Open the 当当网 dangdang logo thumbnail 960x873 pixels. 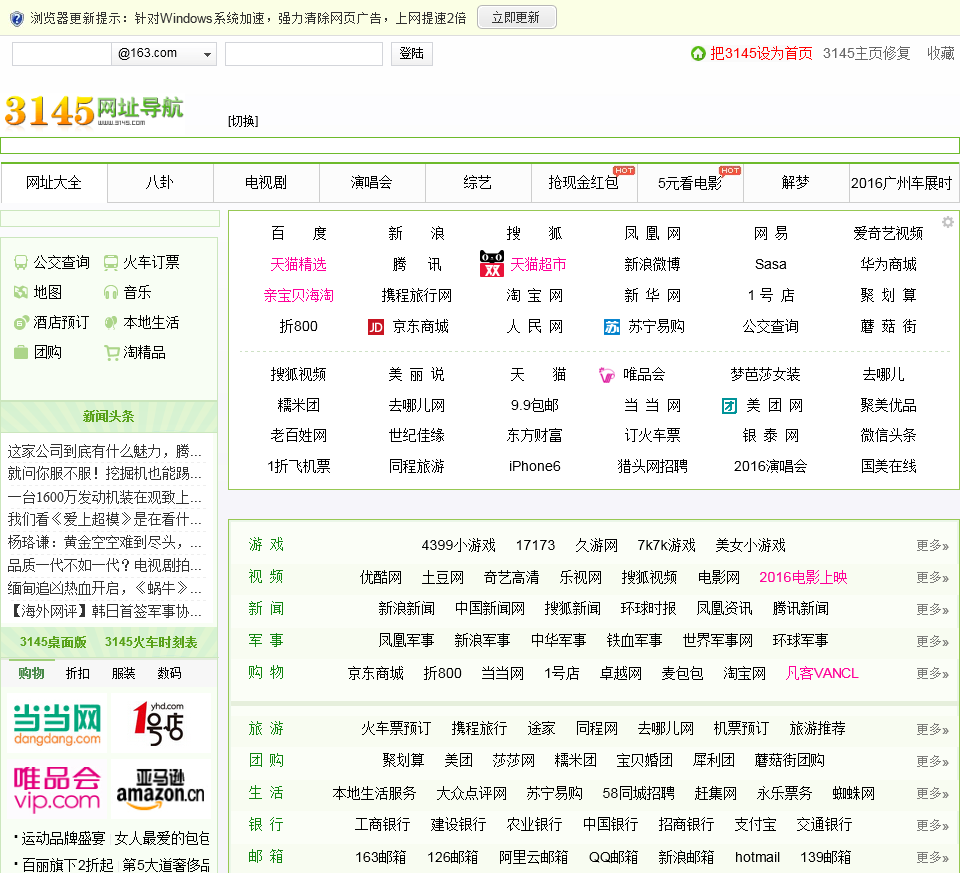[x=57, y=724]
